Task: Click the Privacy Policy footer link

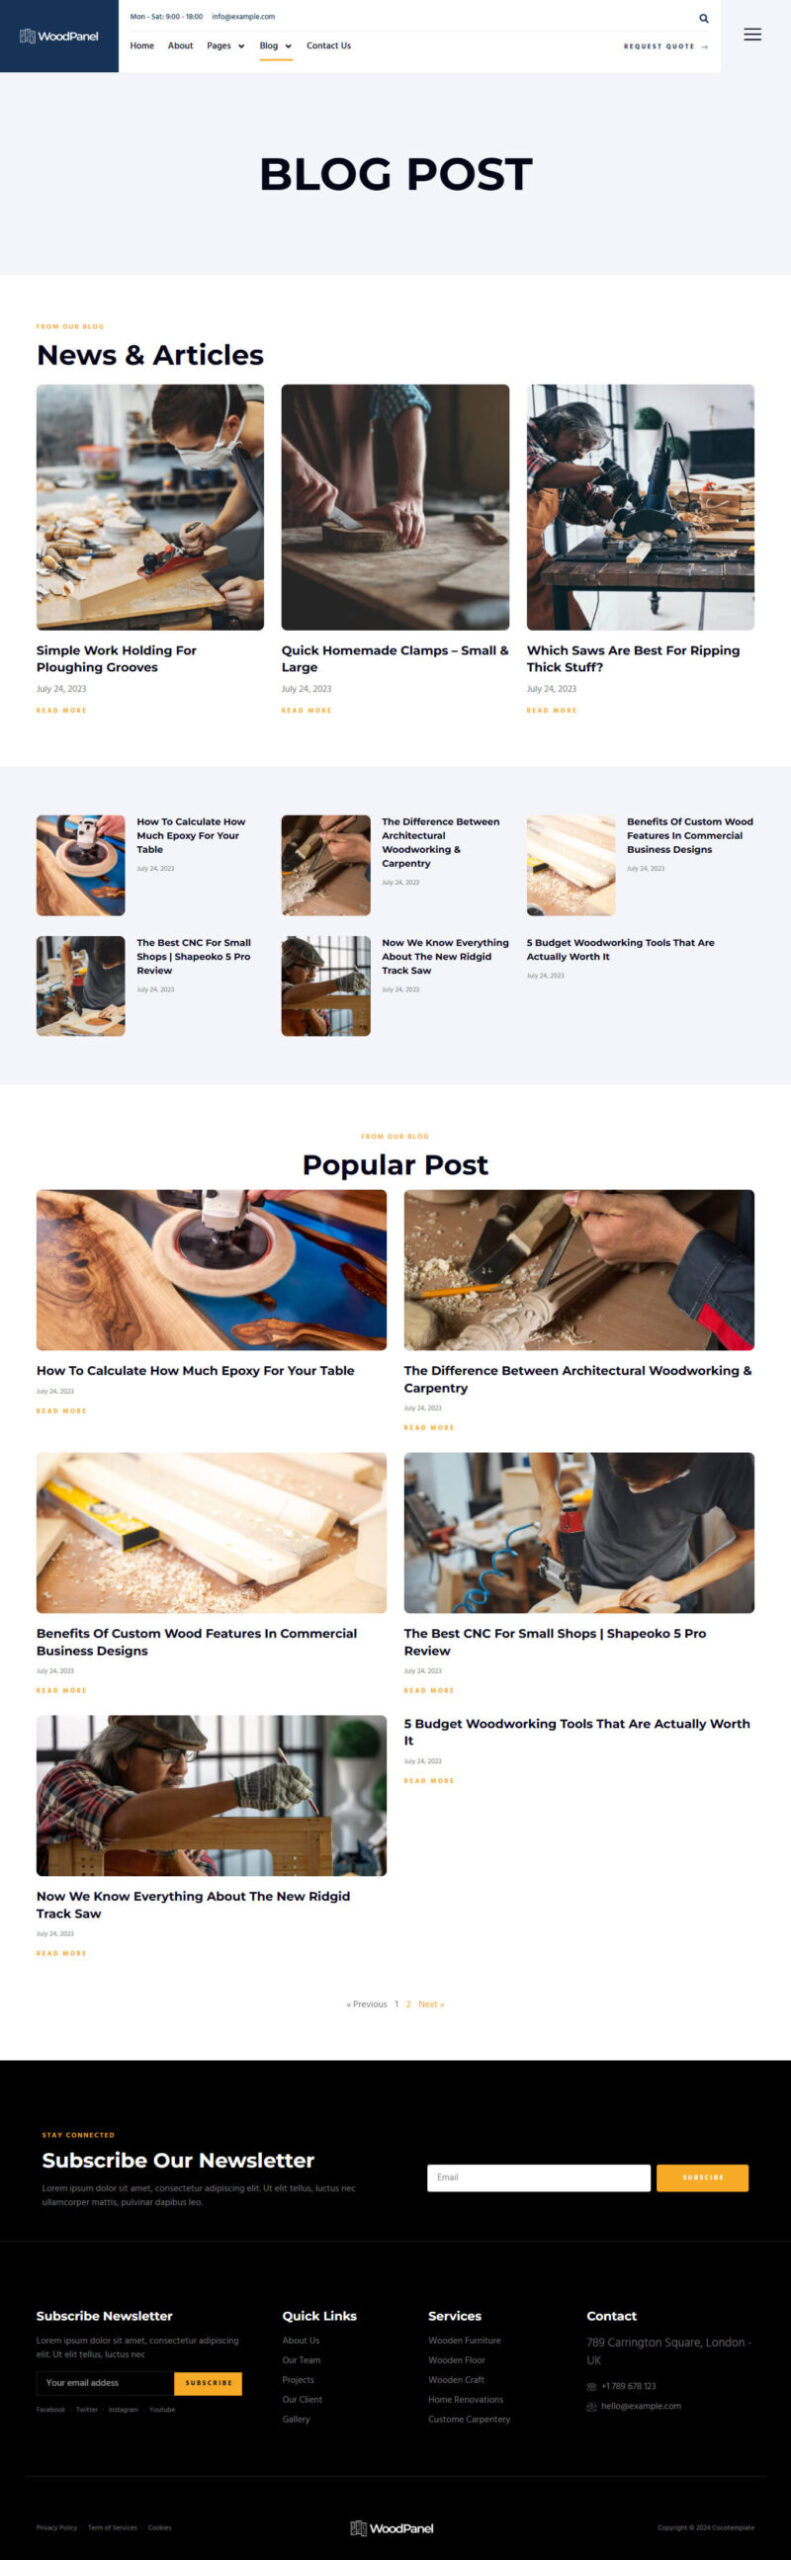Action: 57,2527
